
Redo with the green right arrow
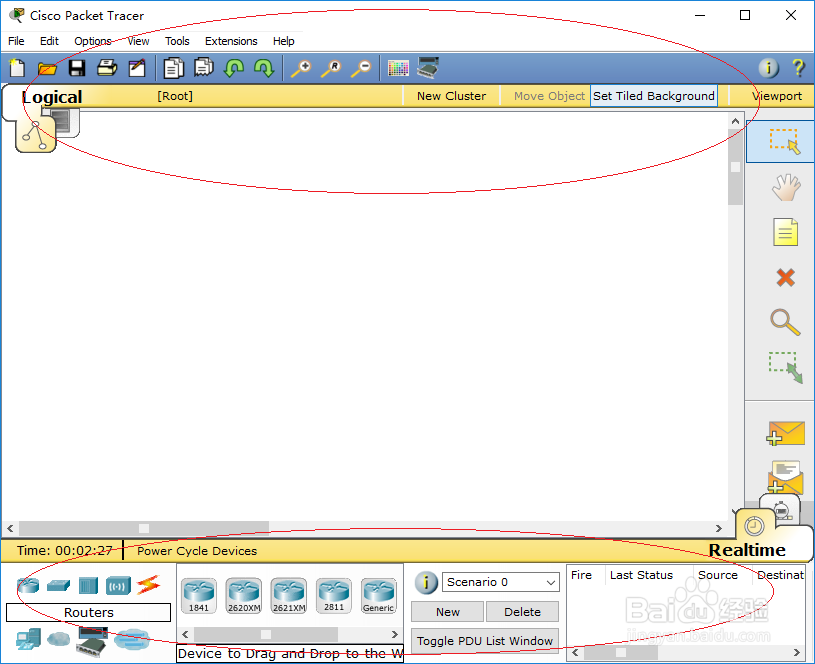264,68
